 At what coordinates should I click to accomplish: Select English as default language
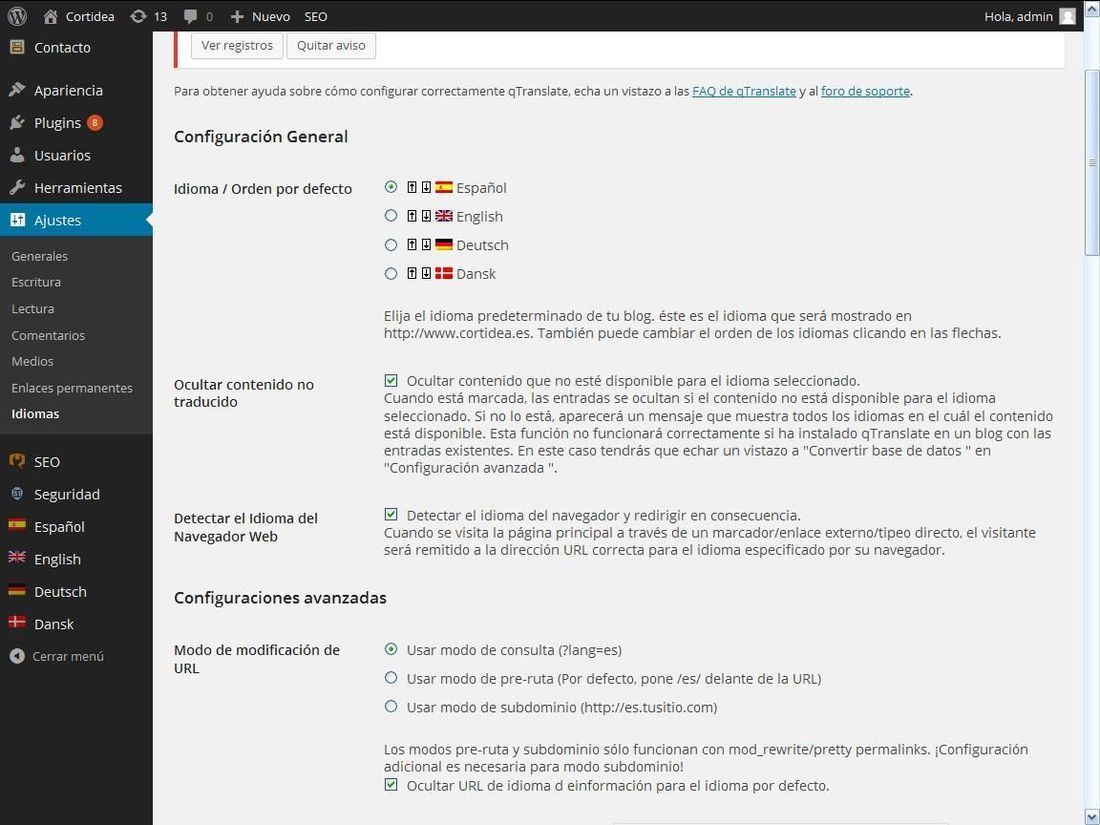391,215
